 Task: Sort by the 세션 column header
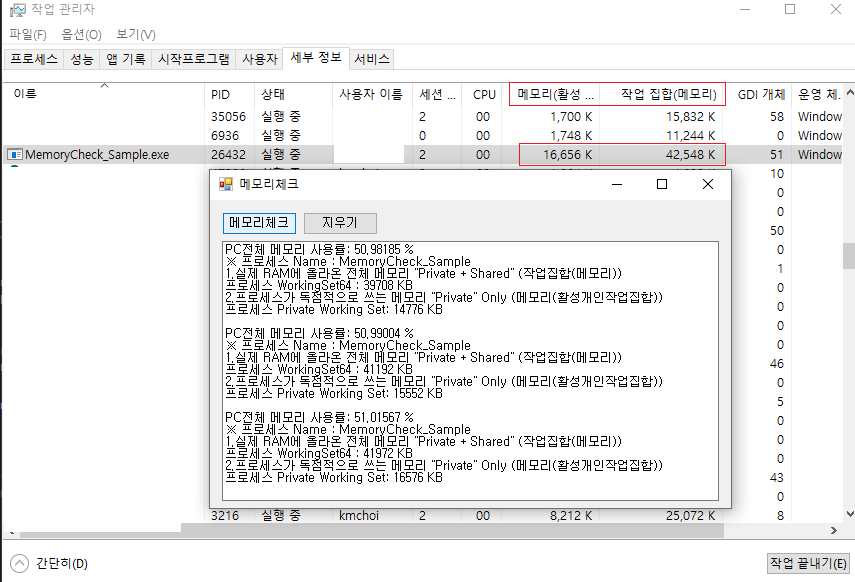pos(437,94)
